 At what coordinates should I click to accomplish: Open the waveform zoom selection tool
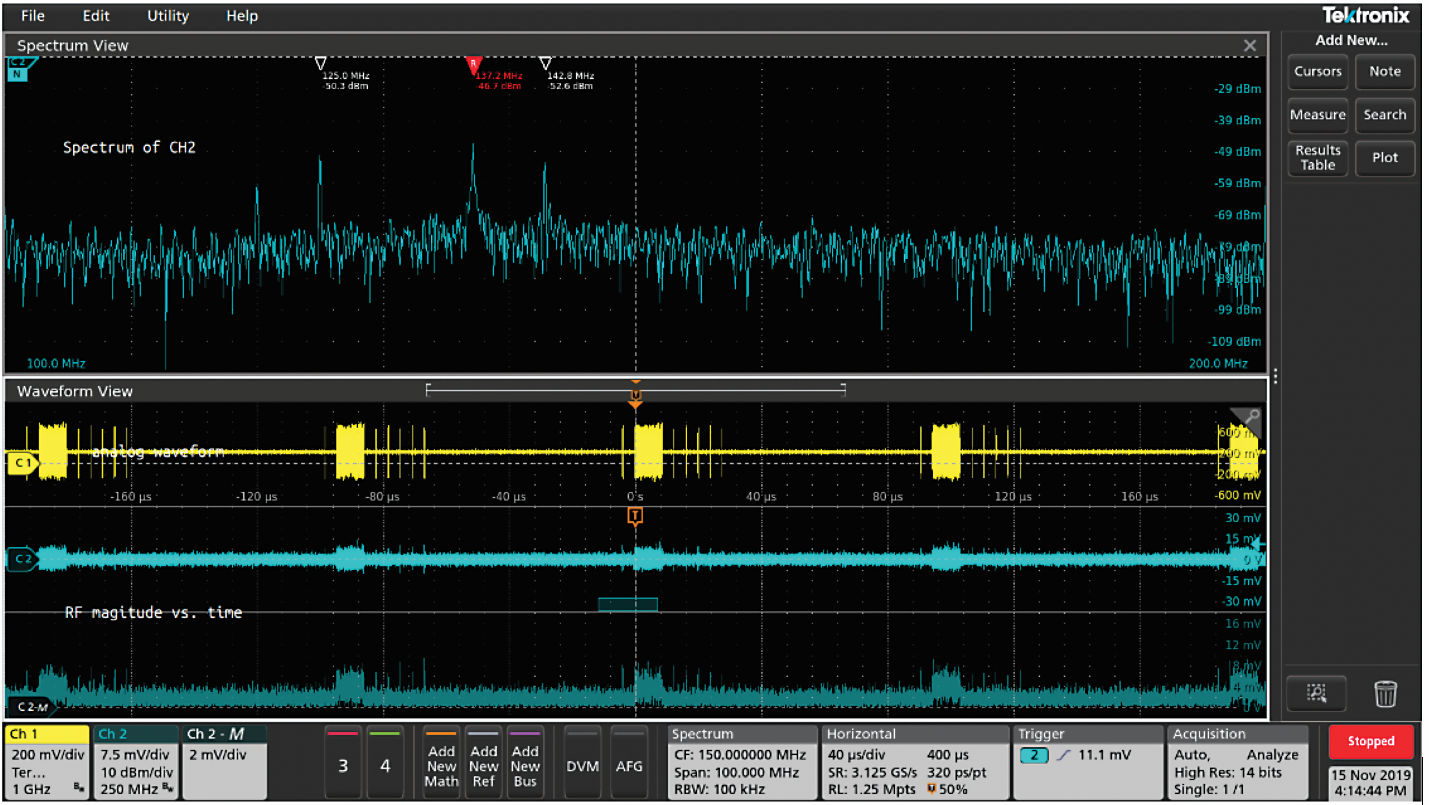click(x=1317, y=692)
